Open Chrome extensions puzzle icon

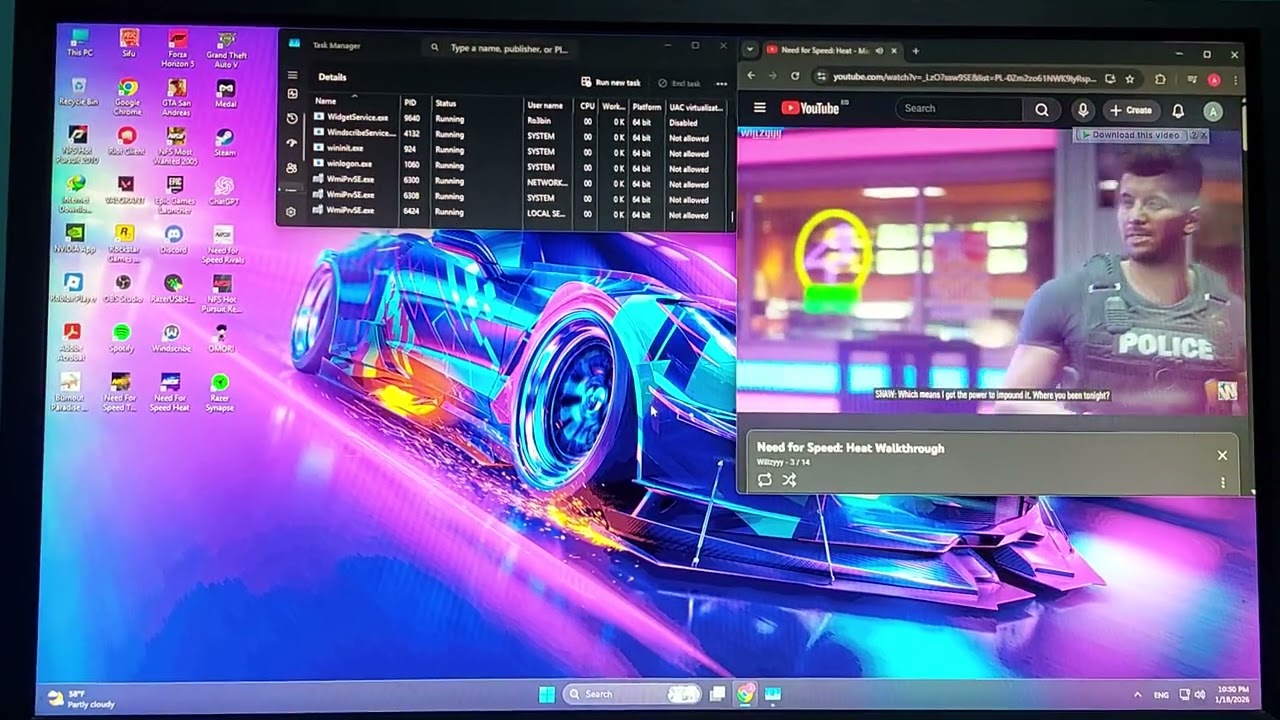pos(1160,79)
